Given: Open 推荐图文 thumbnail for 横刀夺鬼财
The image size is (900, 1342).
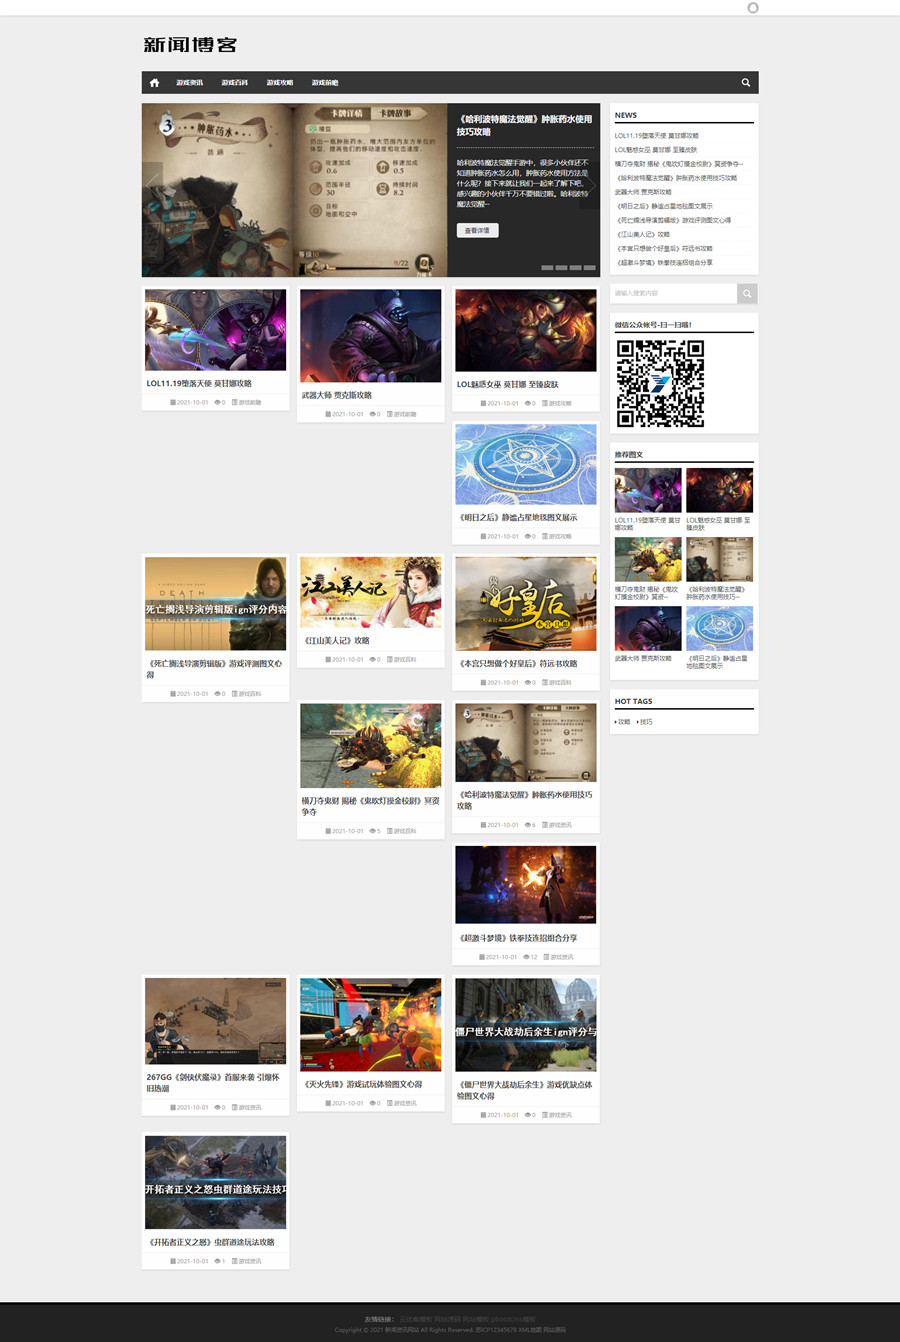Looking at the screenshot, I should (x=648, y=560).
